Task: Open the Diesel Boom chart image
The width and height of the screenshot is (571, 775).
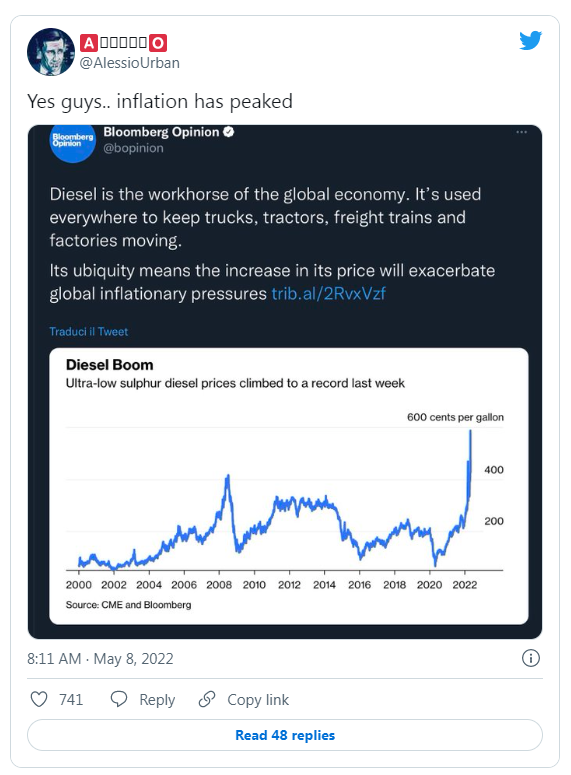Action: point(289,486)
